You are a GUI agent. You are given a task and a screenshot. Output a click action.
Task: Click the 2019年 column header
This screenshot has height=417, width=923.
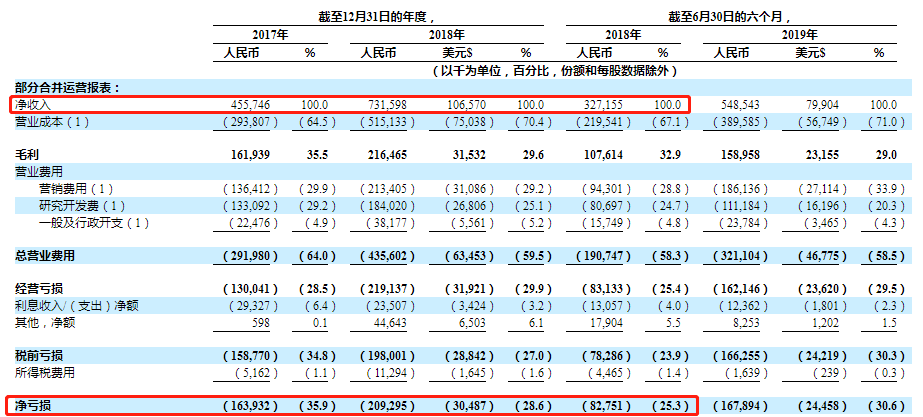click(800, 35)
